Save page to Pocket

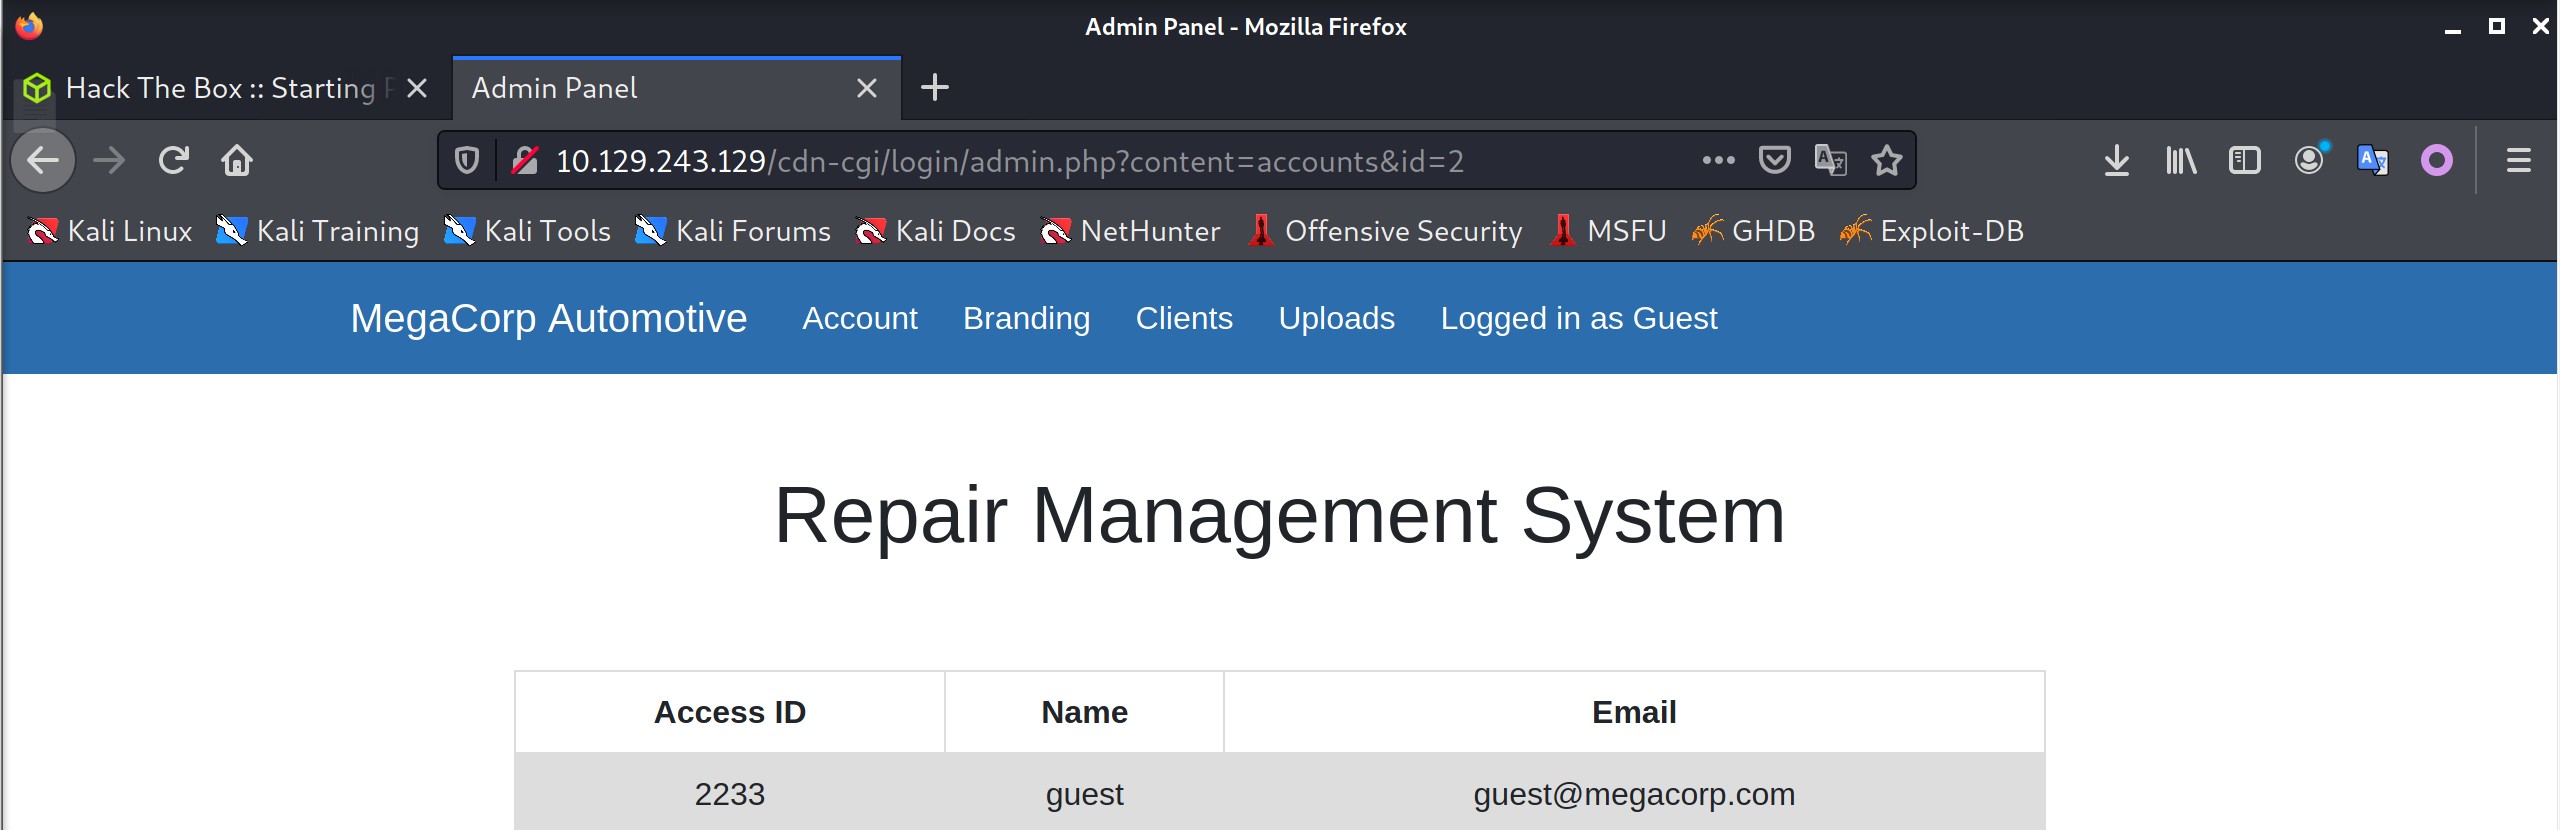pyautogui.click(x=1775, y=160)
